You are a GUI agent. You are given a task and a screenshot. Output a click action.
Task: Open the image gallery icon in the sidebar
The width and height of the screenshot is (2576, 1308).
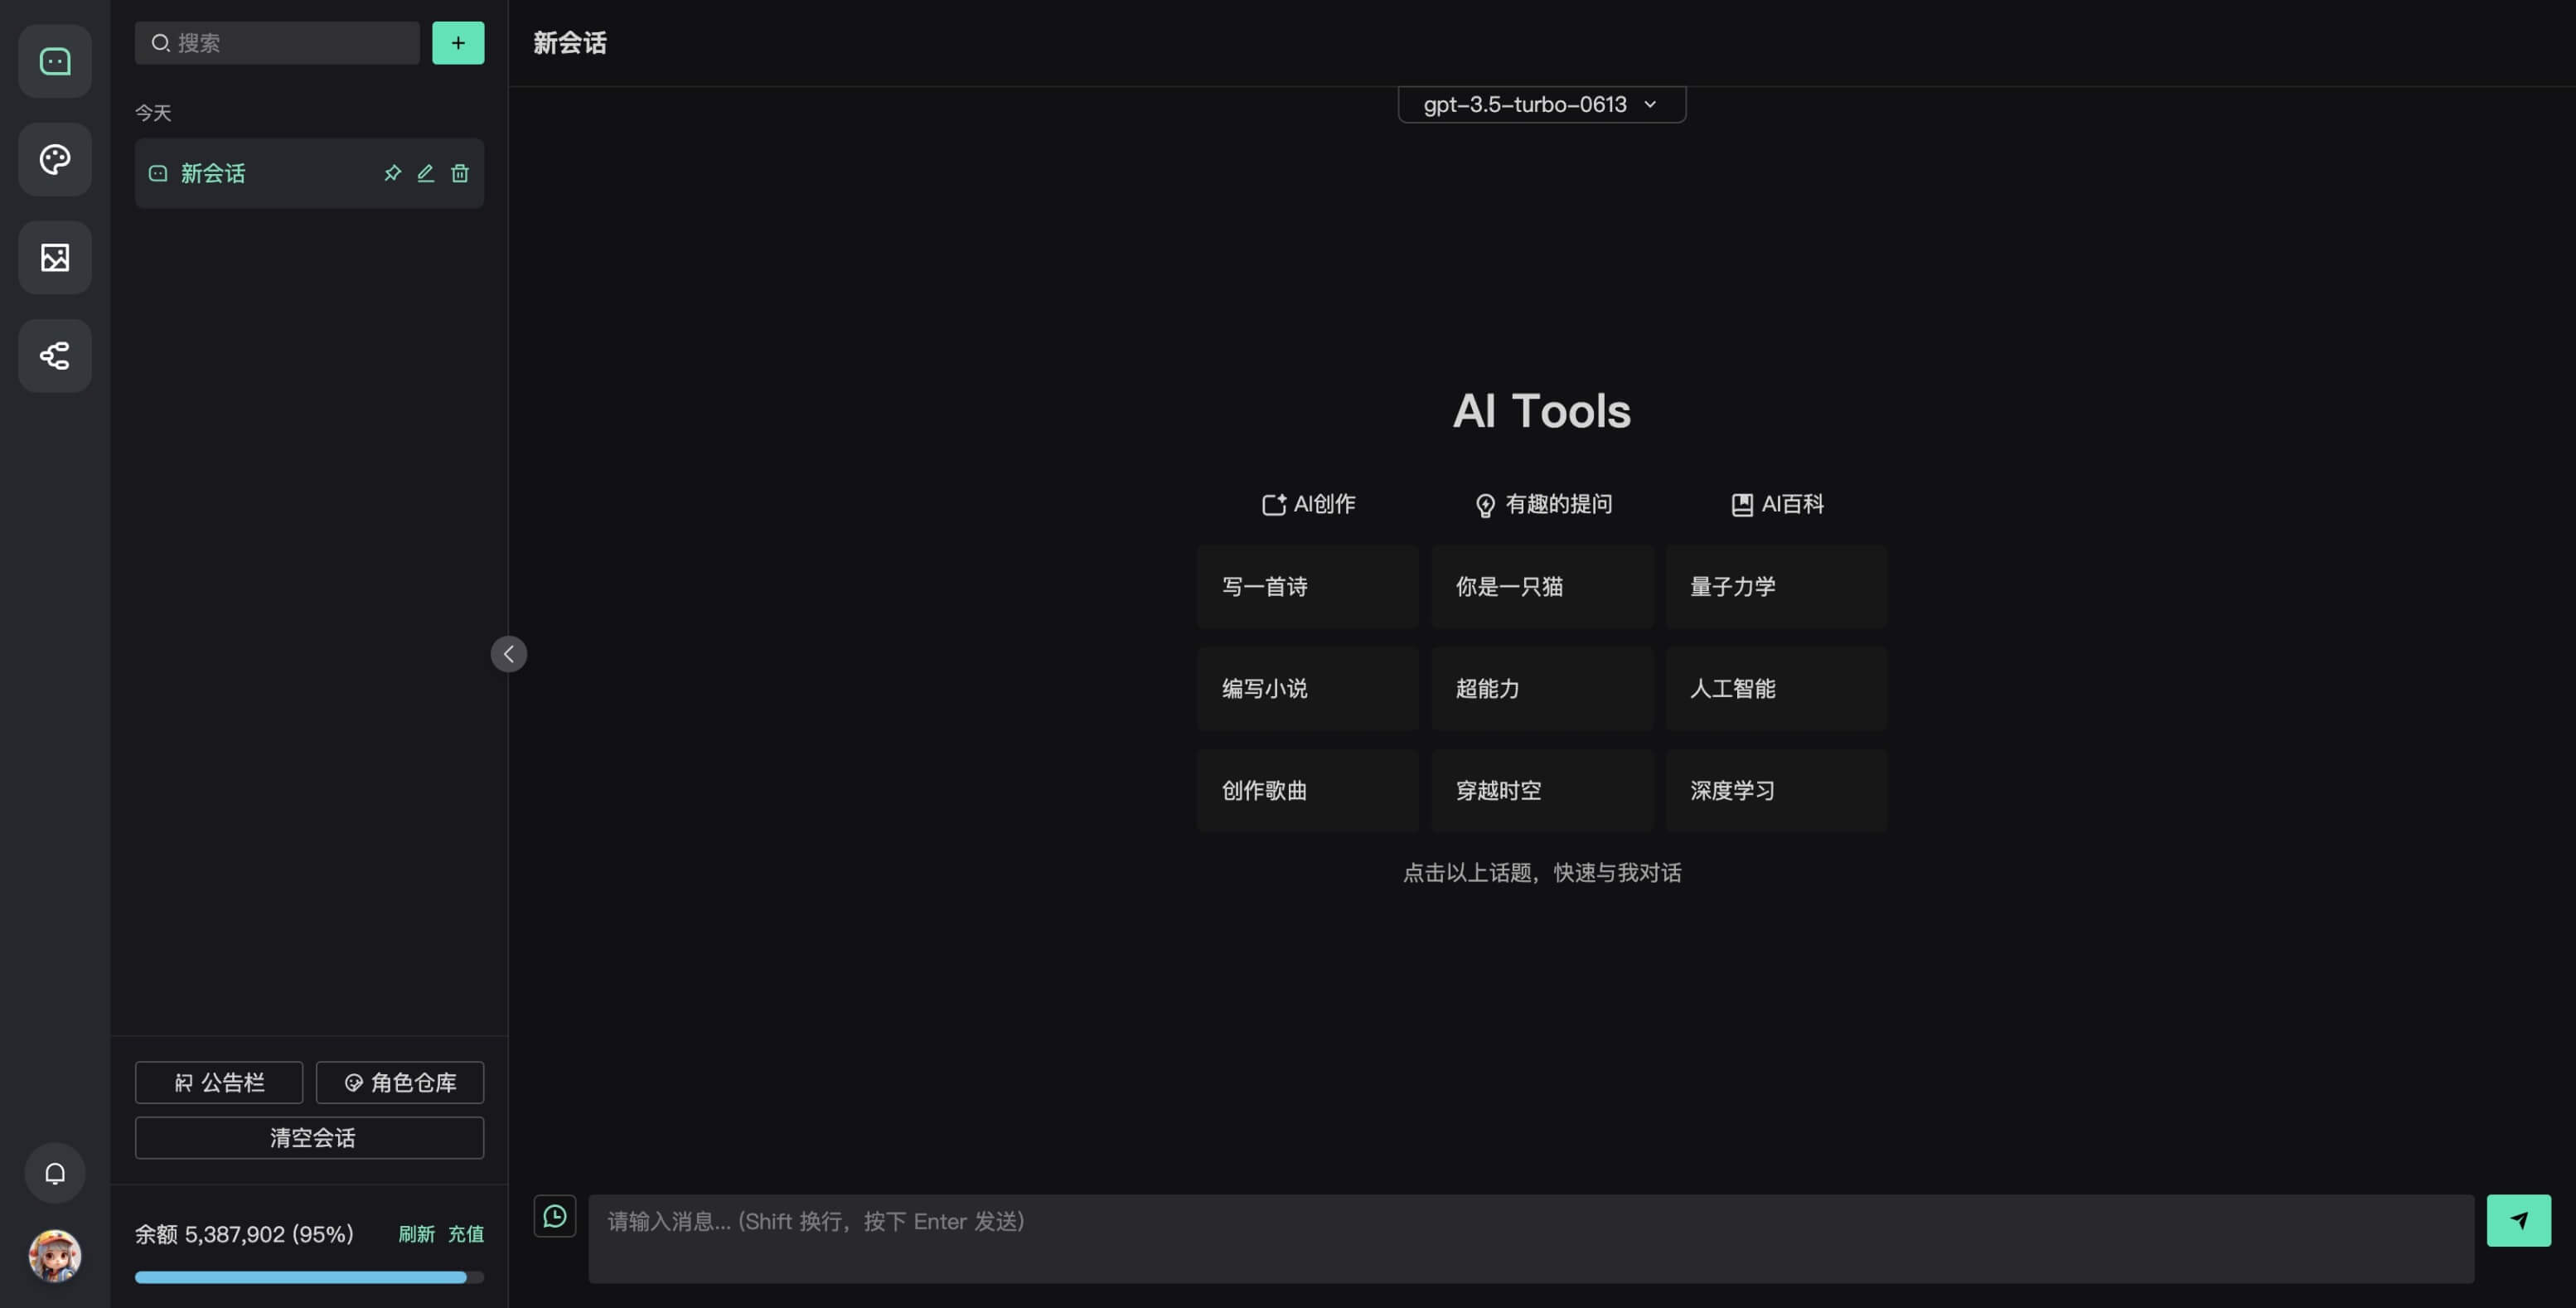click(55, 257)
